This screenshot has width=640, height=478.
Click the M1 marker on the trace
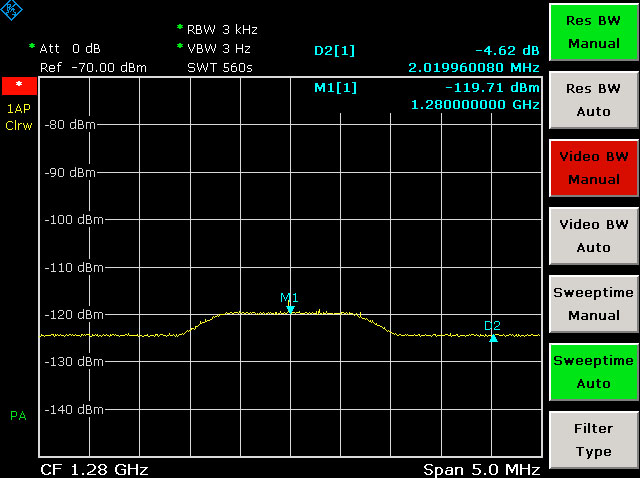pyautogui.click(x=290, y=309)
